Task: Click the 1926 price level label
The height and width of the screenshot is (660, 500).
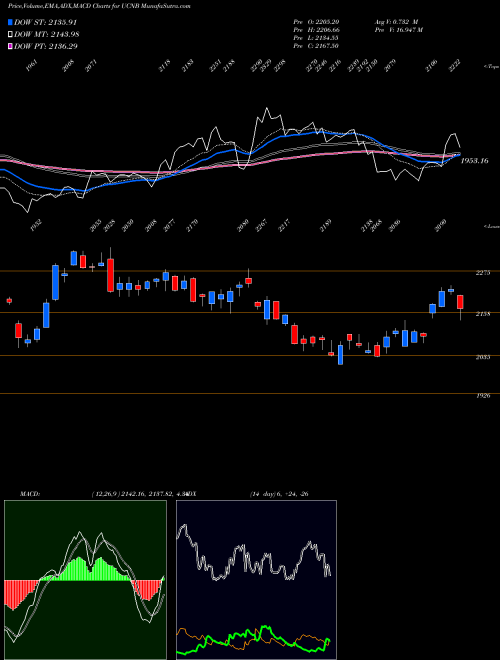Action: click(x=483, y=396)
